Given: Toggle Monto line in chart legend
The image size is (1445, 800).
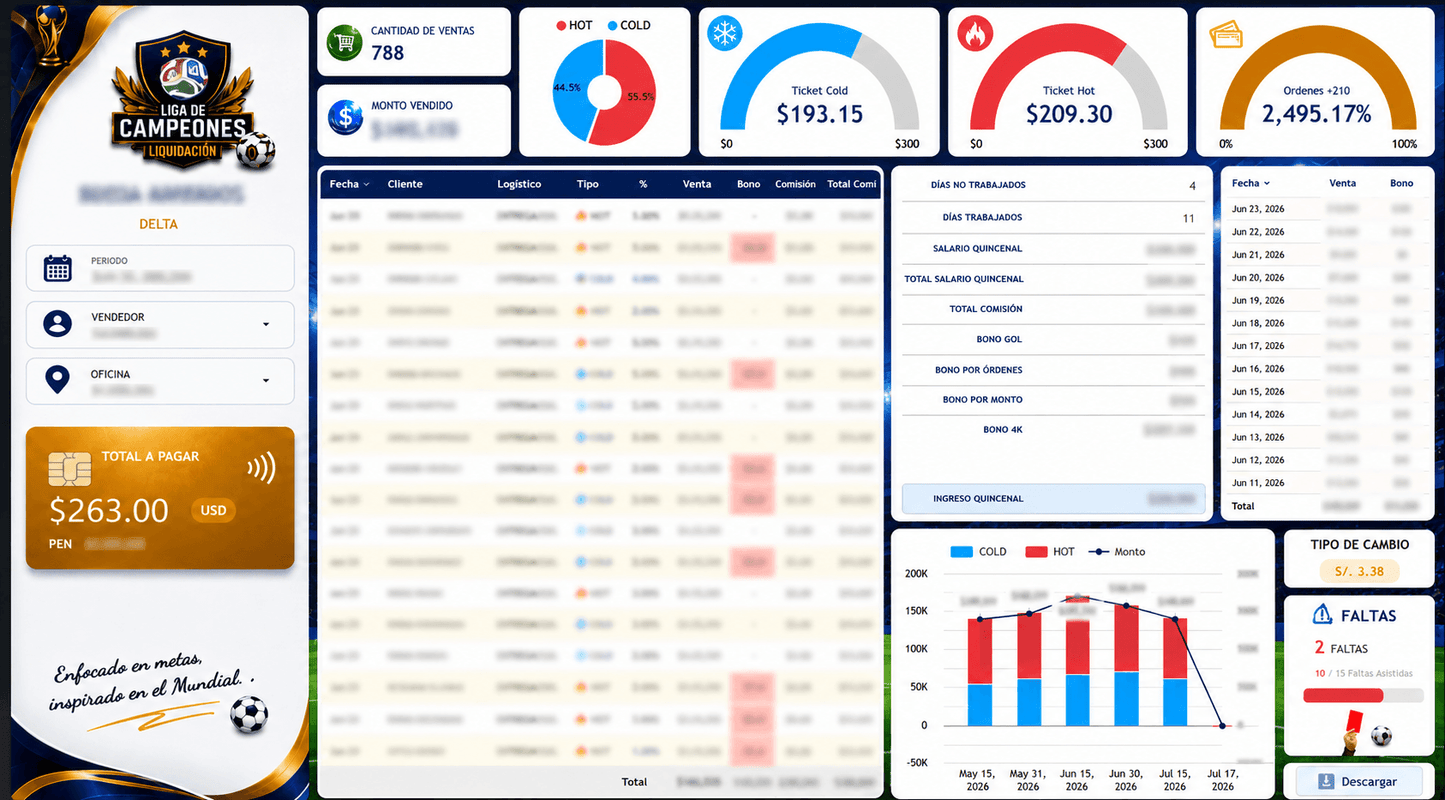Looking at the screenshot, I should pos(1117,552).
